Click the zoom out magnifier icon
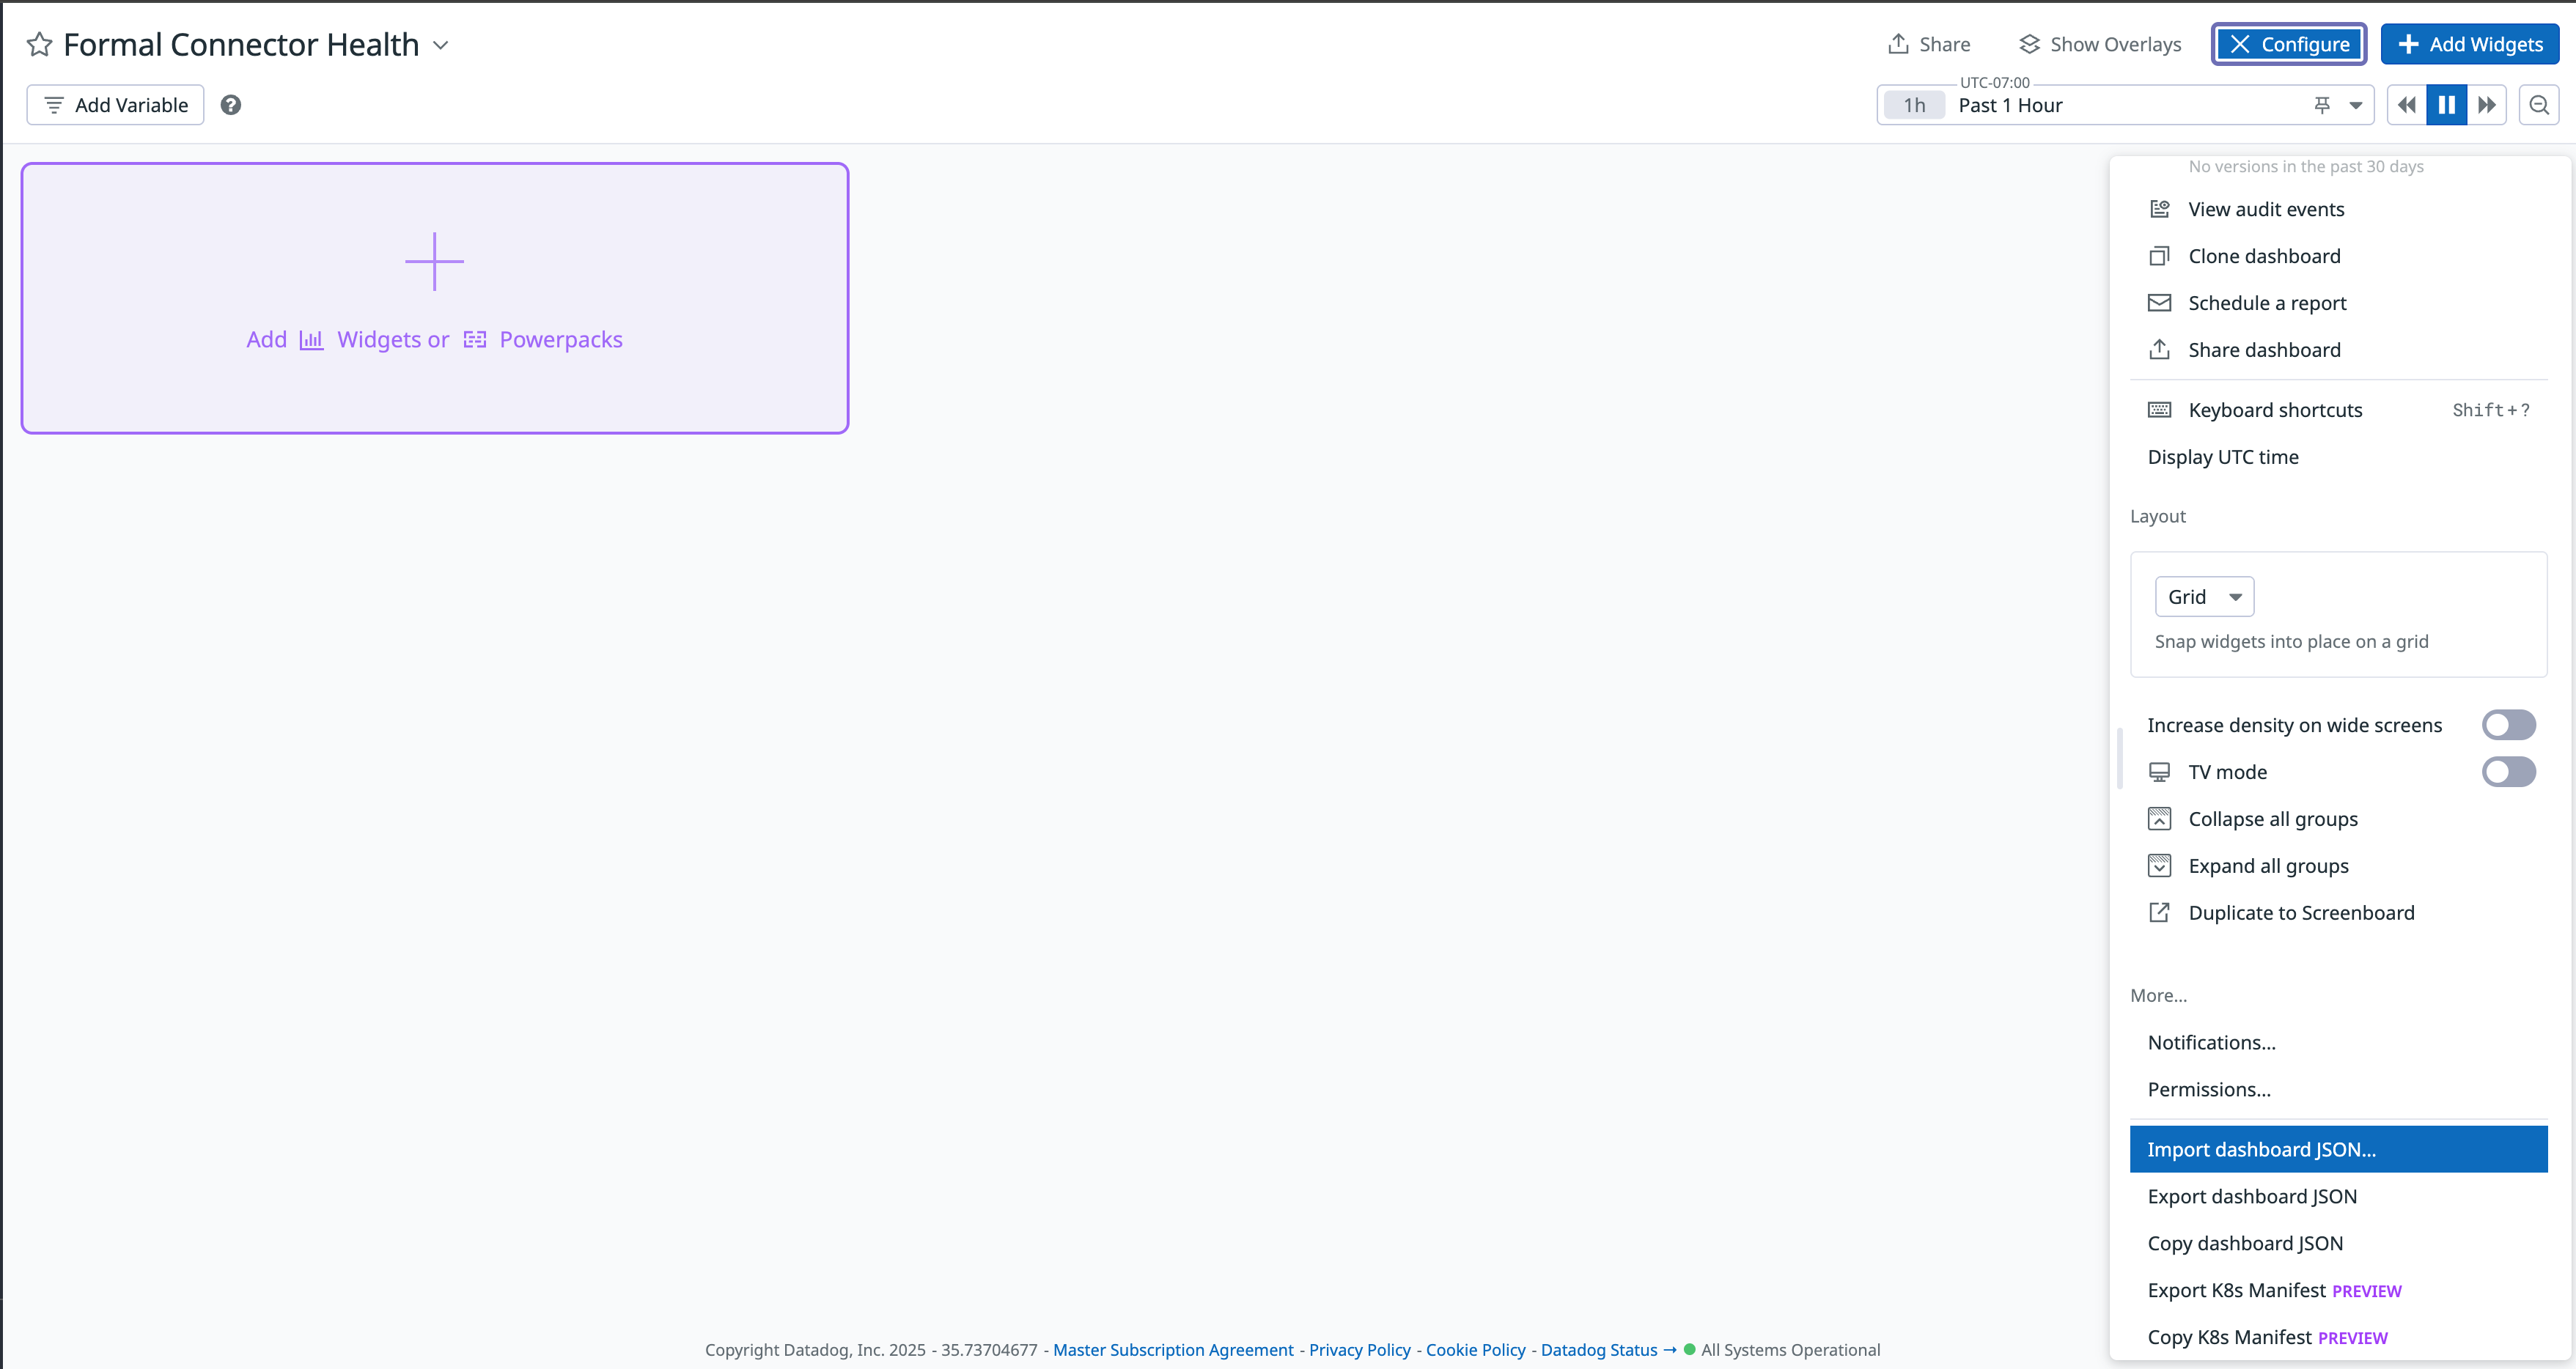 pyautogui.click(x=2539, y=105)
